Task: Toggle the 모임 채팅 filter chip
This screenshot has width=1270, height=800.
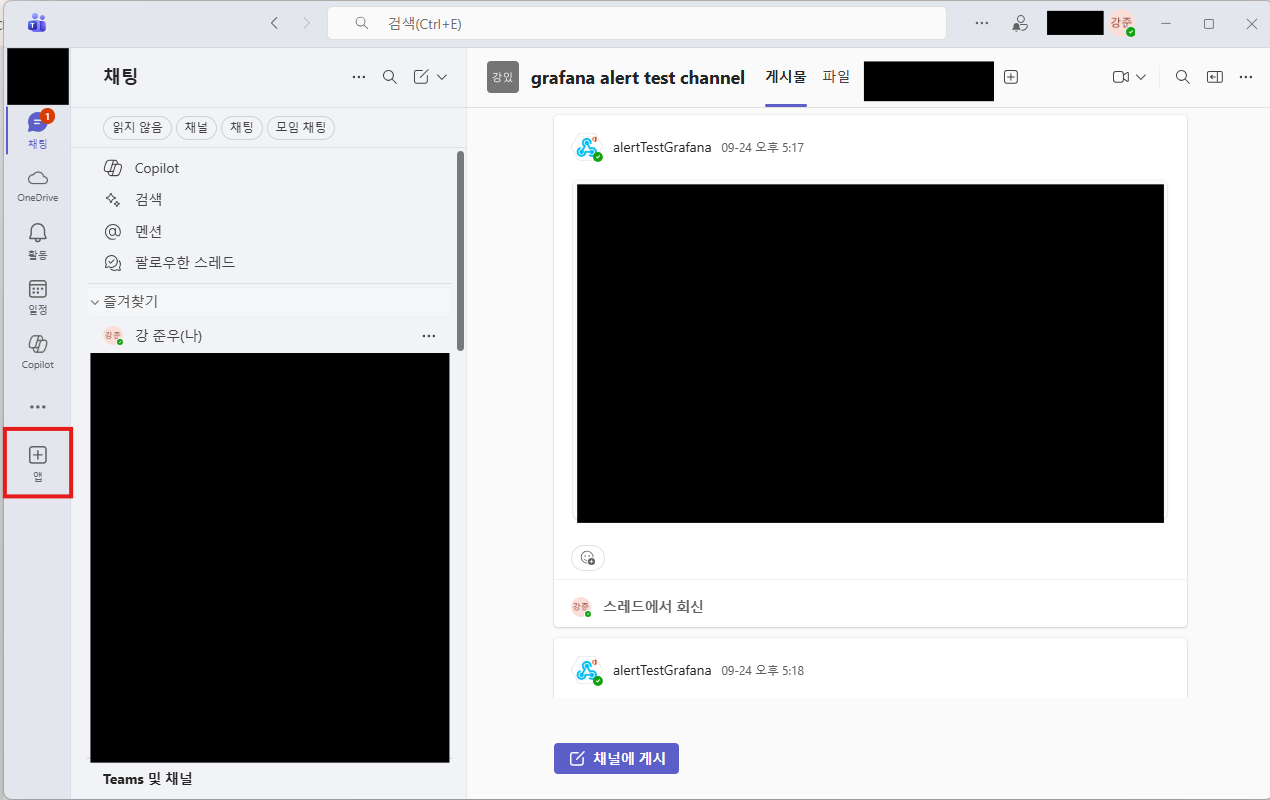Action: coord(300,127)
